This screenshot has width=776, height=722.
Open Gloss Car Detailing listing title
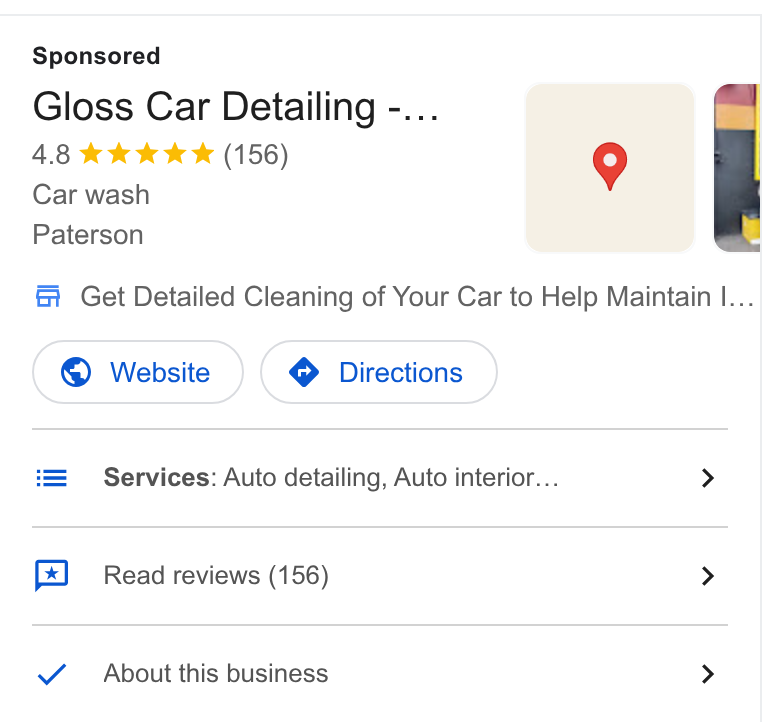click(236, 107)
